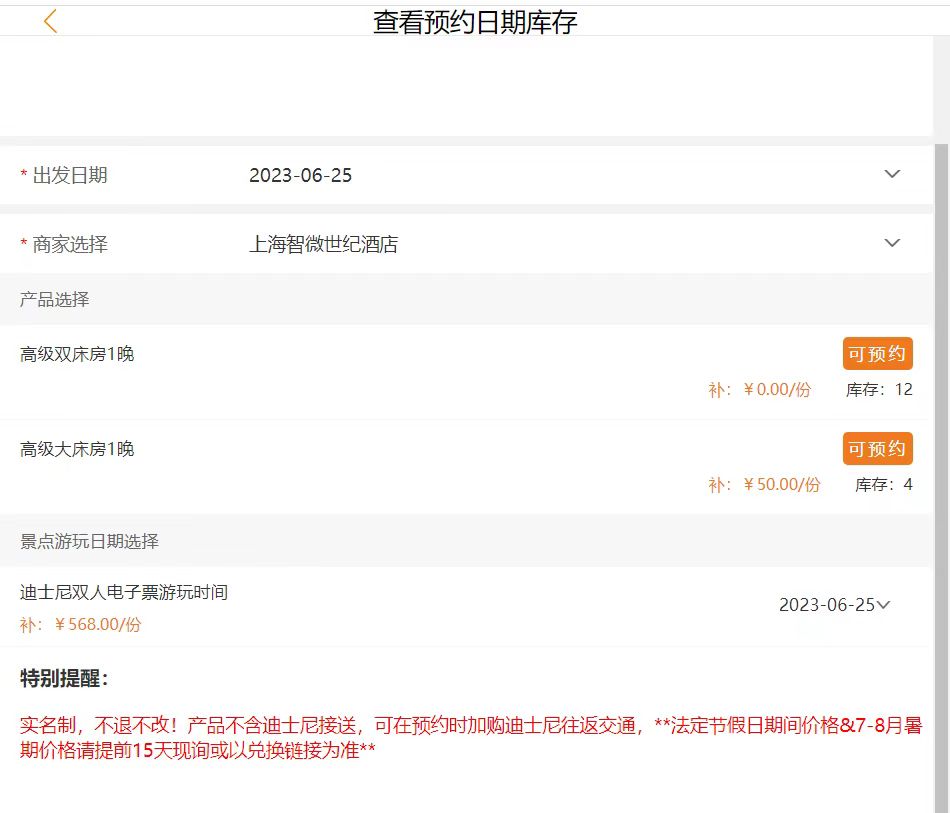Viewport: 950px width, 813px height.
Task: Select the departure date value 2023-06-25
Action: click(300, 176)
